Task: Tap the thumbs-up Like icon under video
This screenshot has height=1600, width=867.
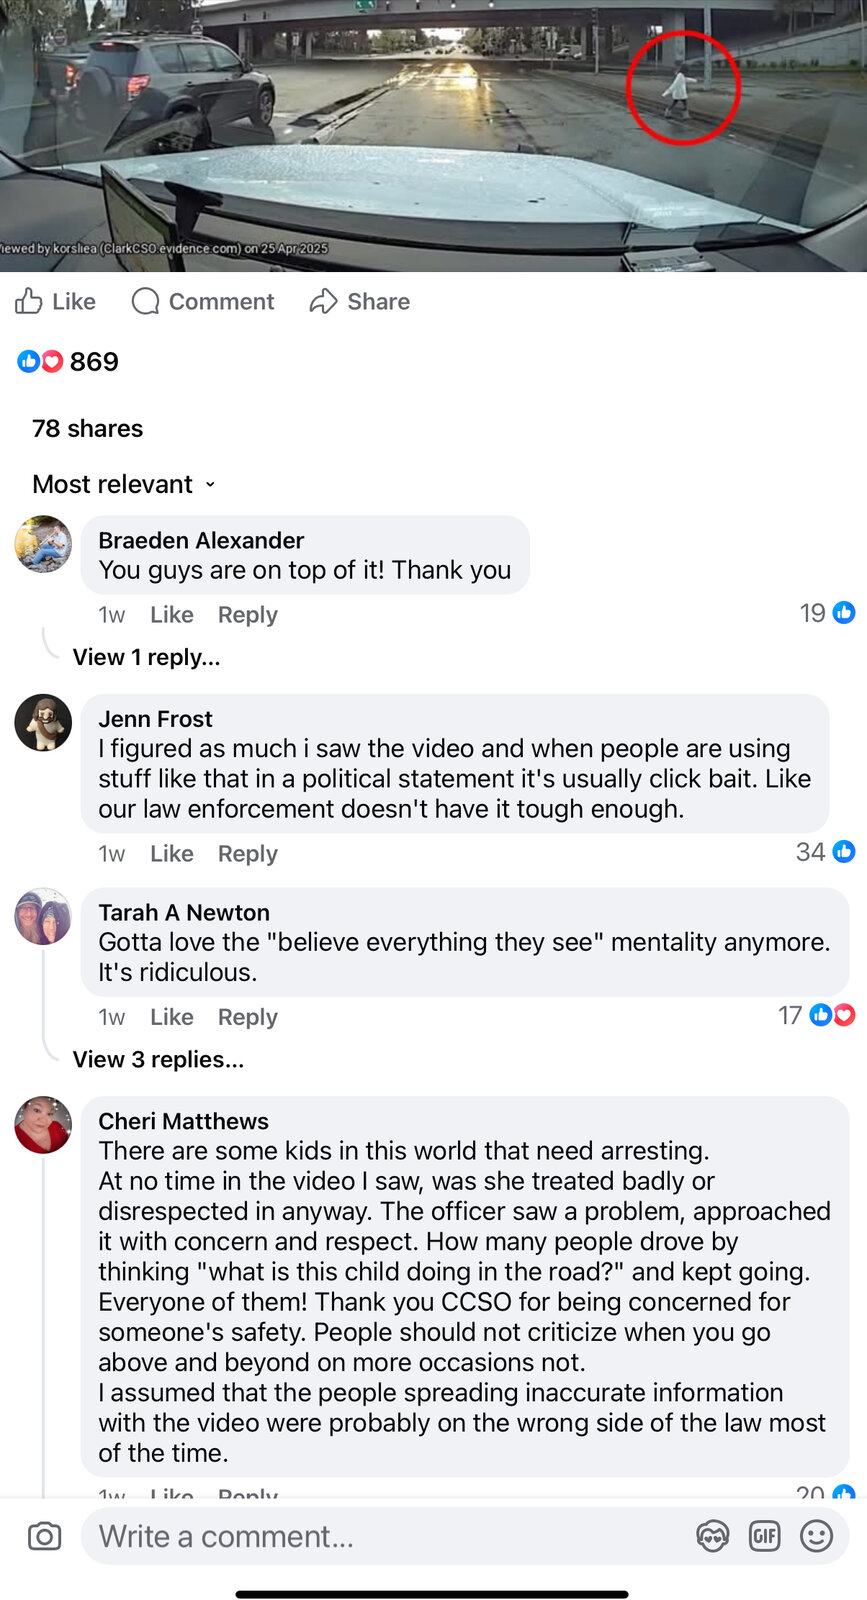Action: pos(29,301)
